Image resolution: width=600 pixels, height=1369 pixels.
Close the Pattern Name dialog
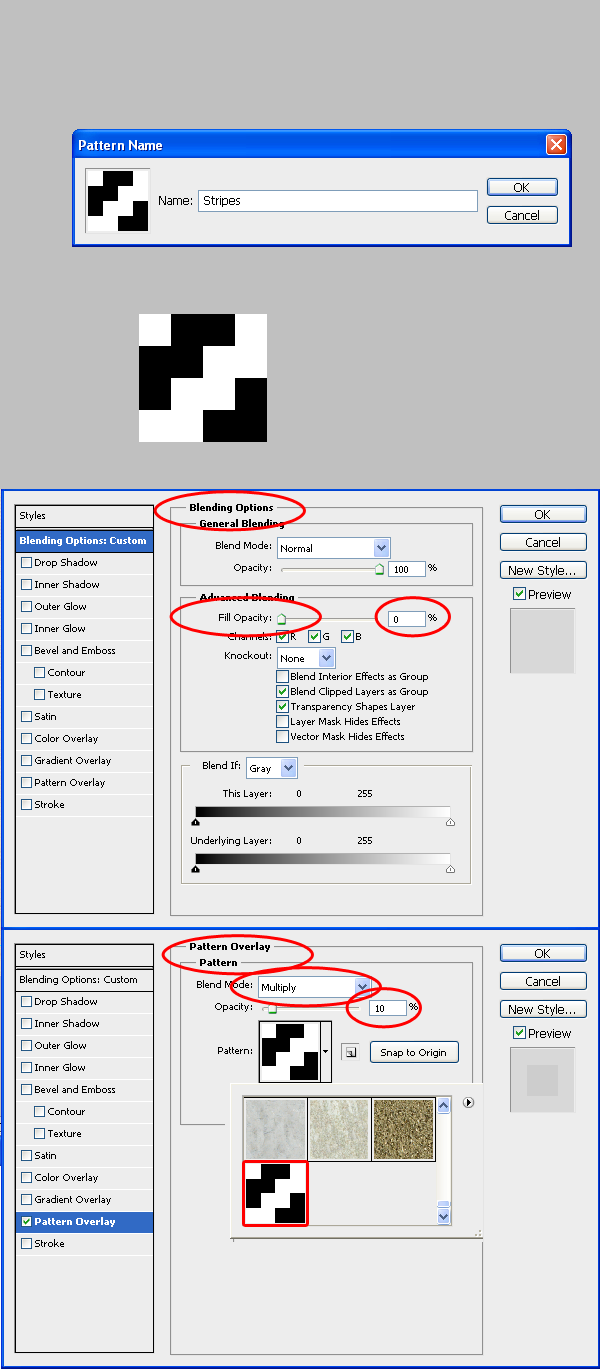tap(556, 145)
